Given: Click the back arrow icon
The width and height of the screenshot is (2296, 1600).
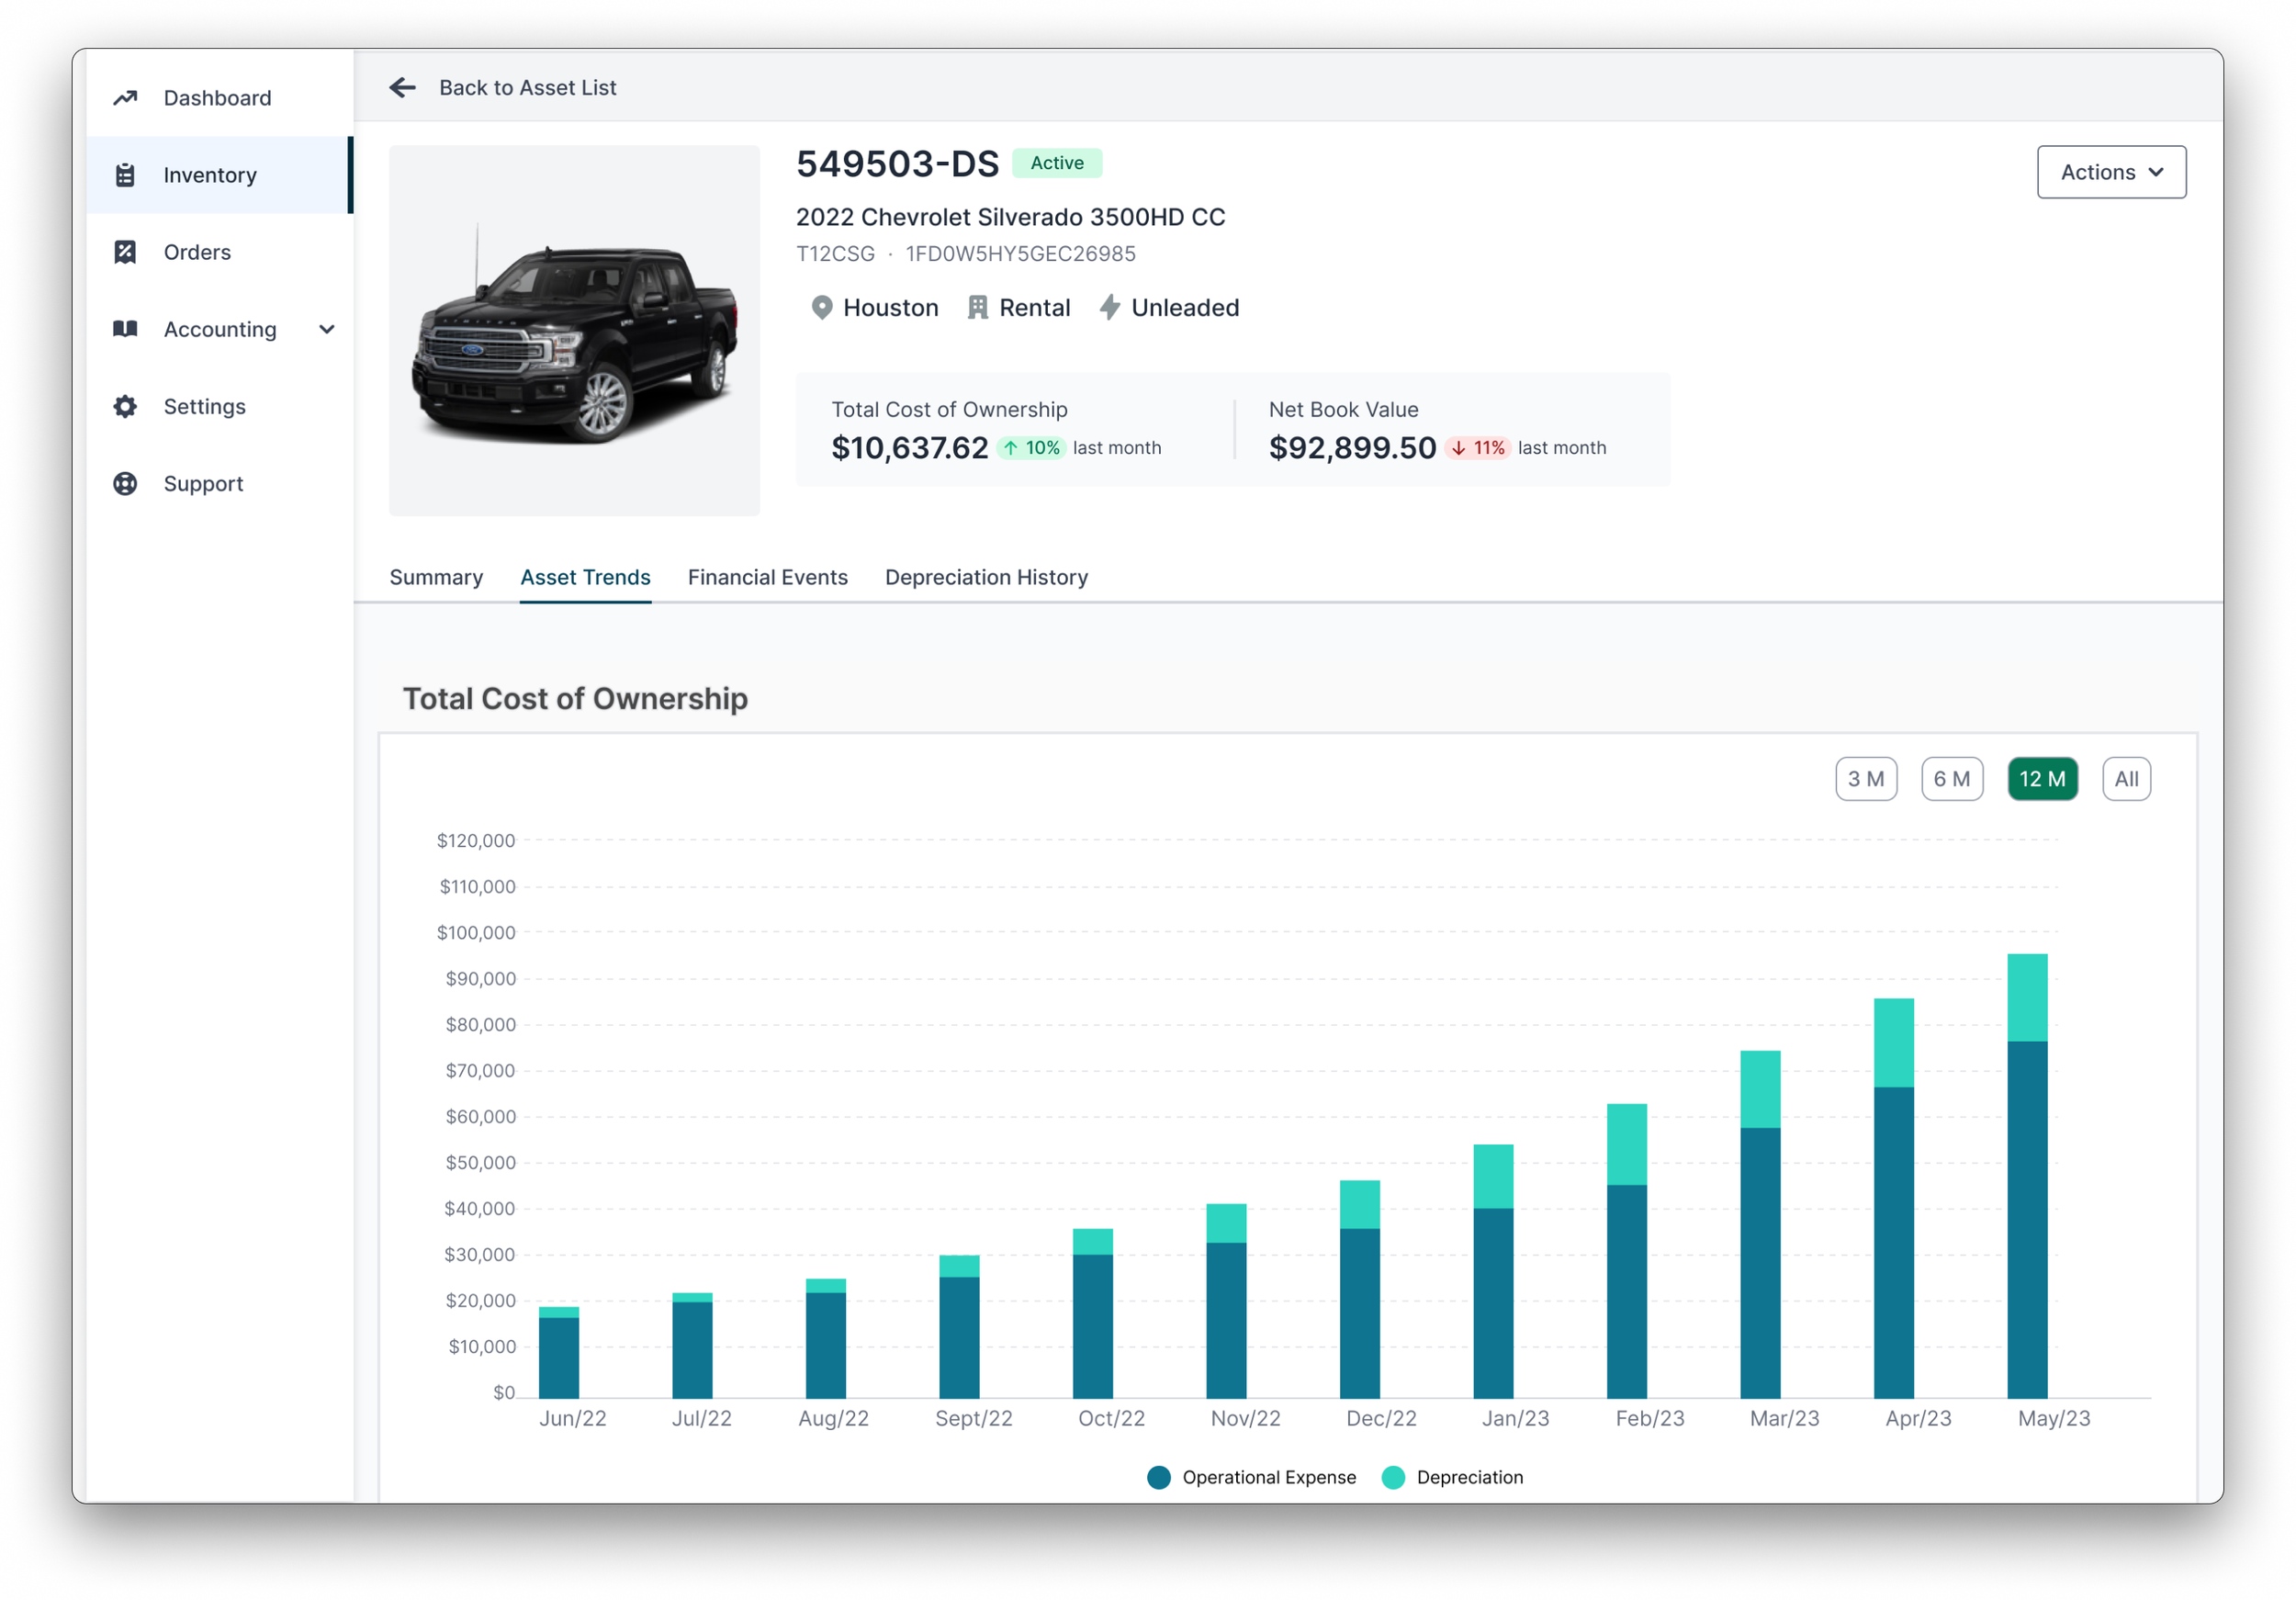Looking at the screenshot, I should pyautogui.click(x=402, y=88).
